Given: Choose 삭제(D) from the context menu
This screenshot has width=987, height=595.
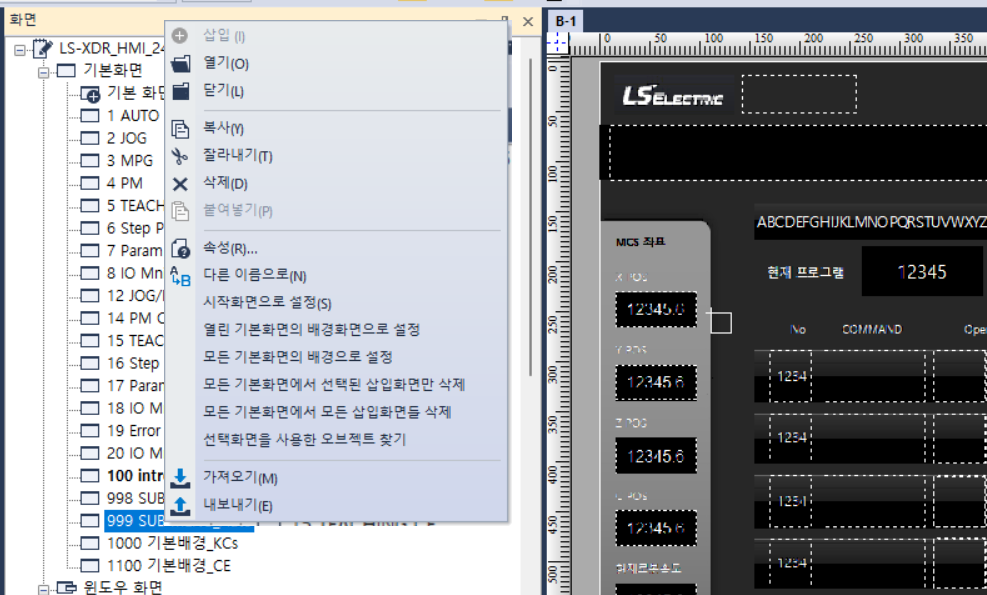Looking at the screenshot, I should tap(225, 183).
